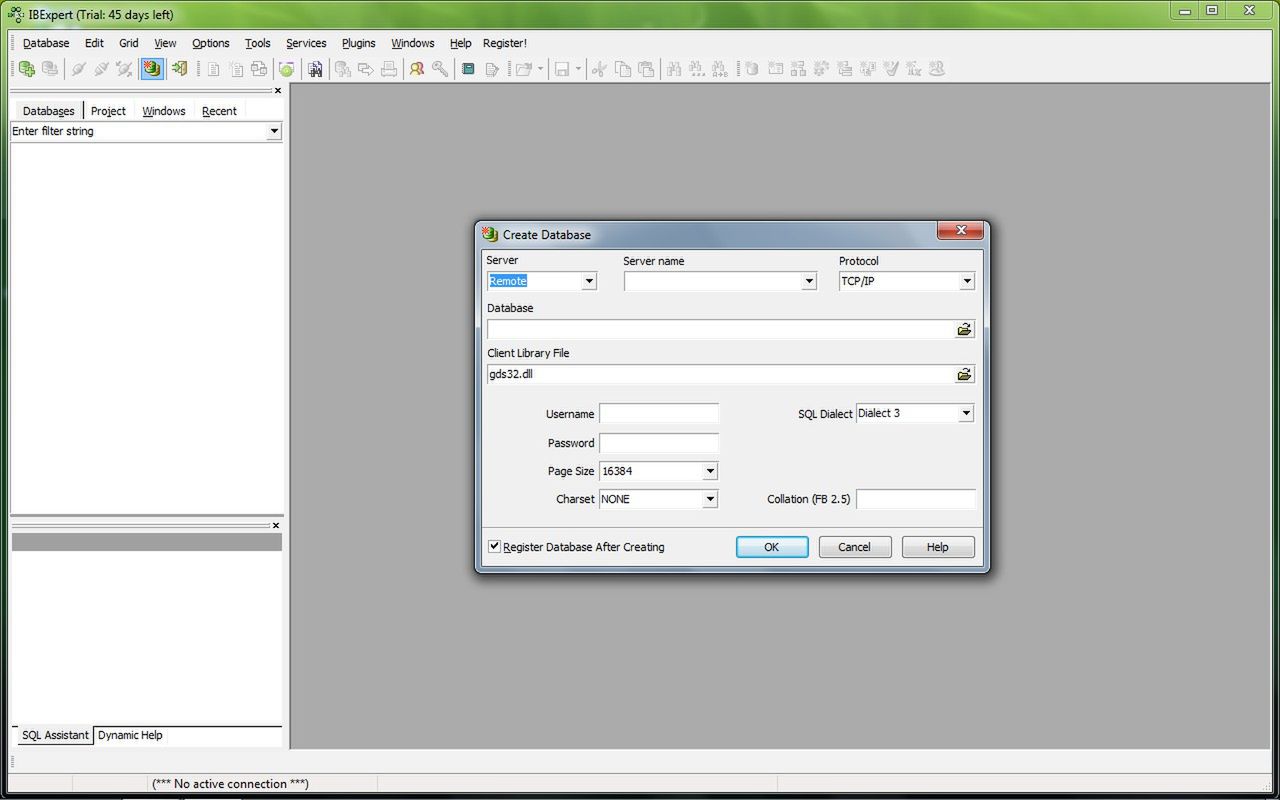Close the SQL Assistant panel

(x=277, y=525)
